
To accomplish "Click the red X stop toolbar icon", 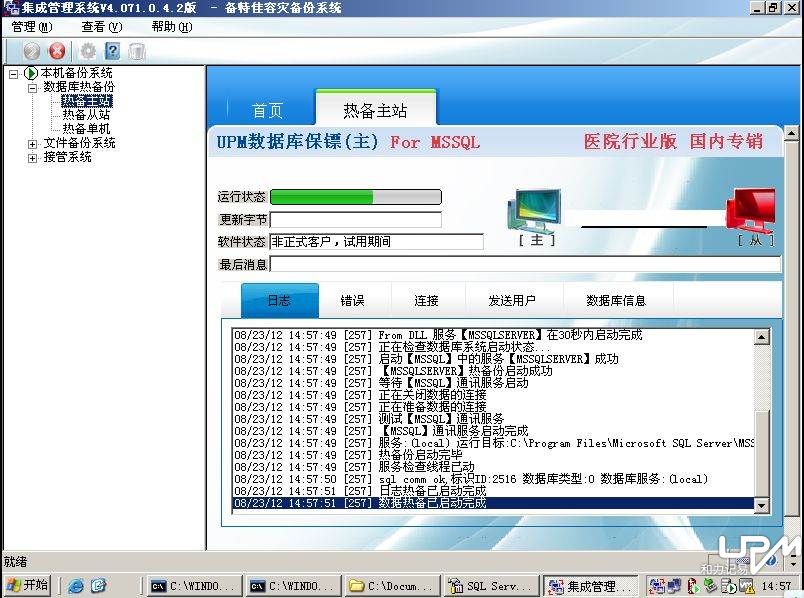I will click(57, 51).
